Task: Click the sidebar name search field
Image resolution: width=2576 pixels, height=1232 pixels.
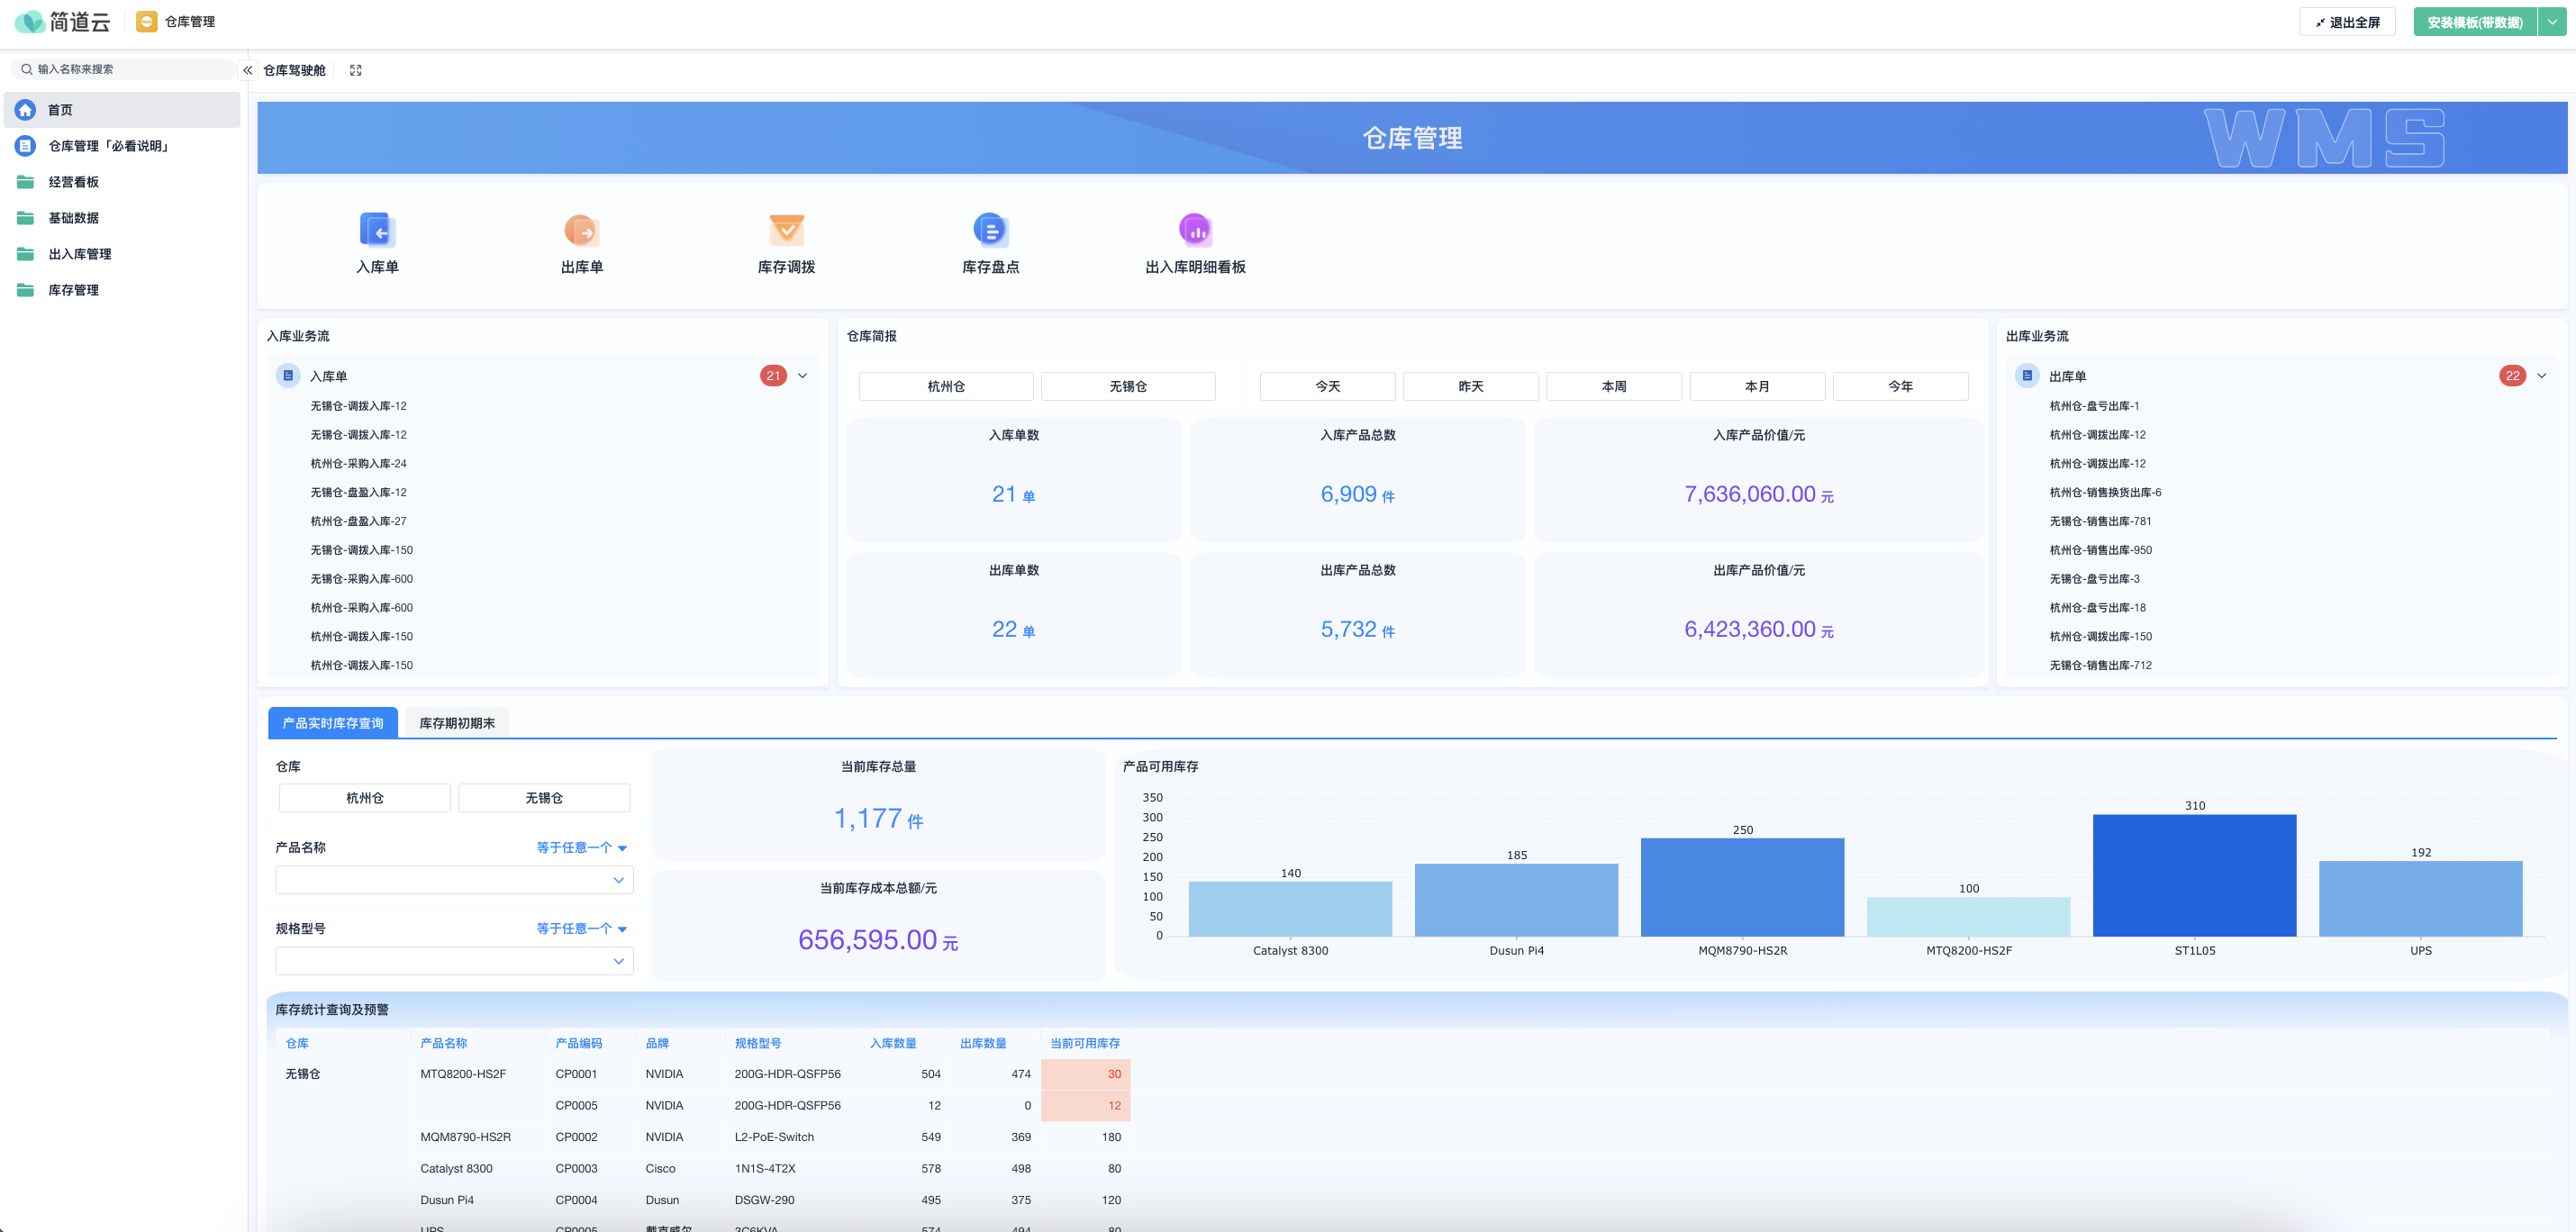Action: click(x=125, y=69)
